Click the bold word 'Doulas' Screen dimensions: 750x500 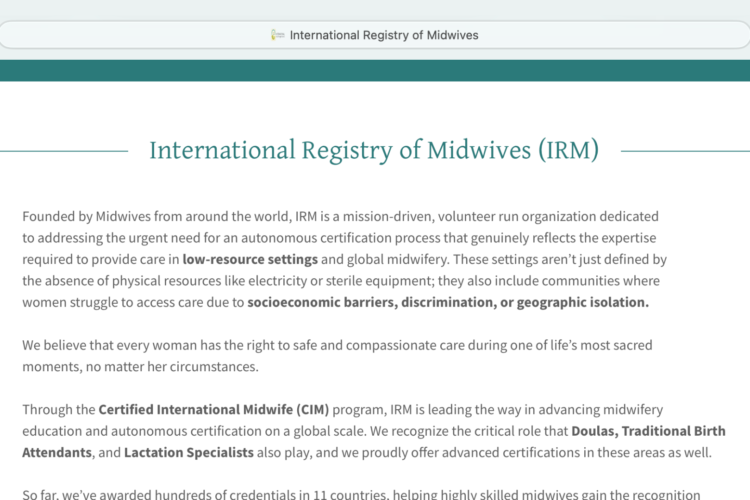[x=597, y=431]
